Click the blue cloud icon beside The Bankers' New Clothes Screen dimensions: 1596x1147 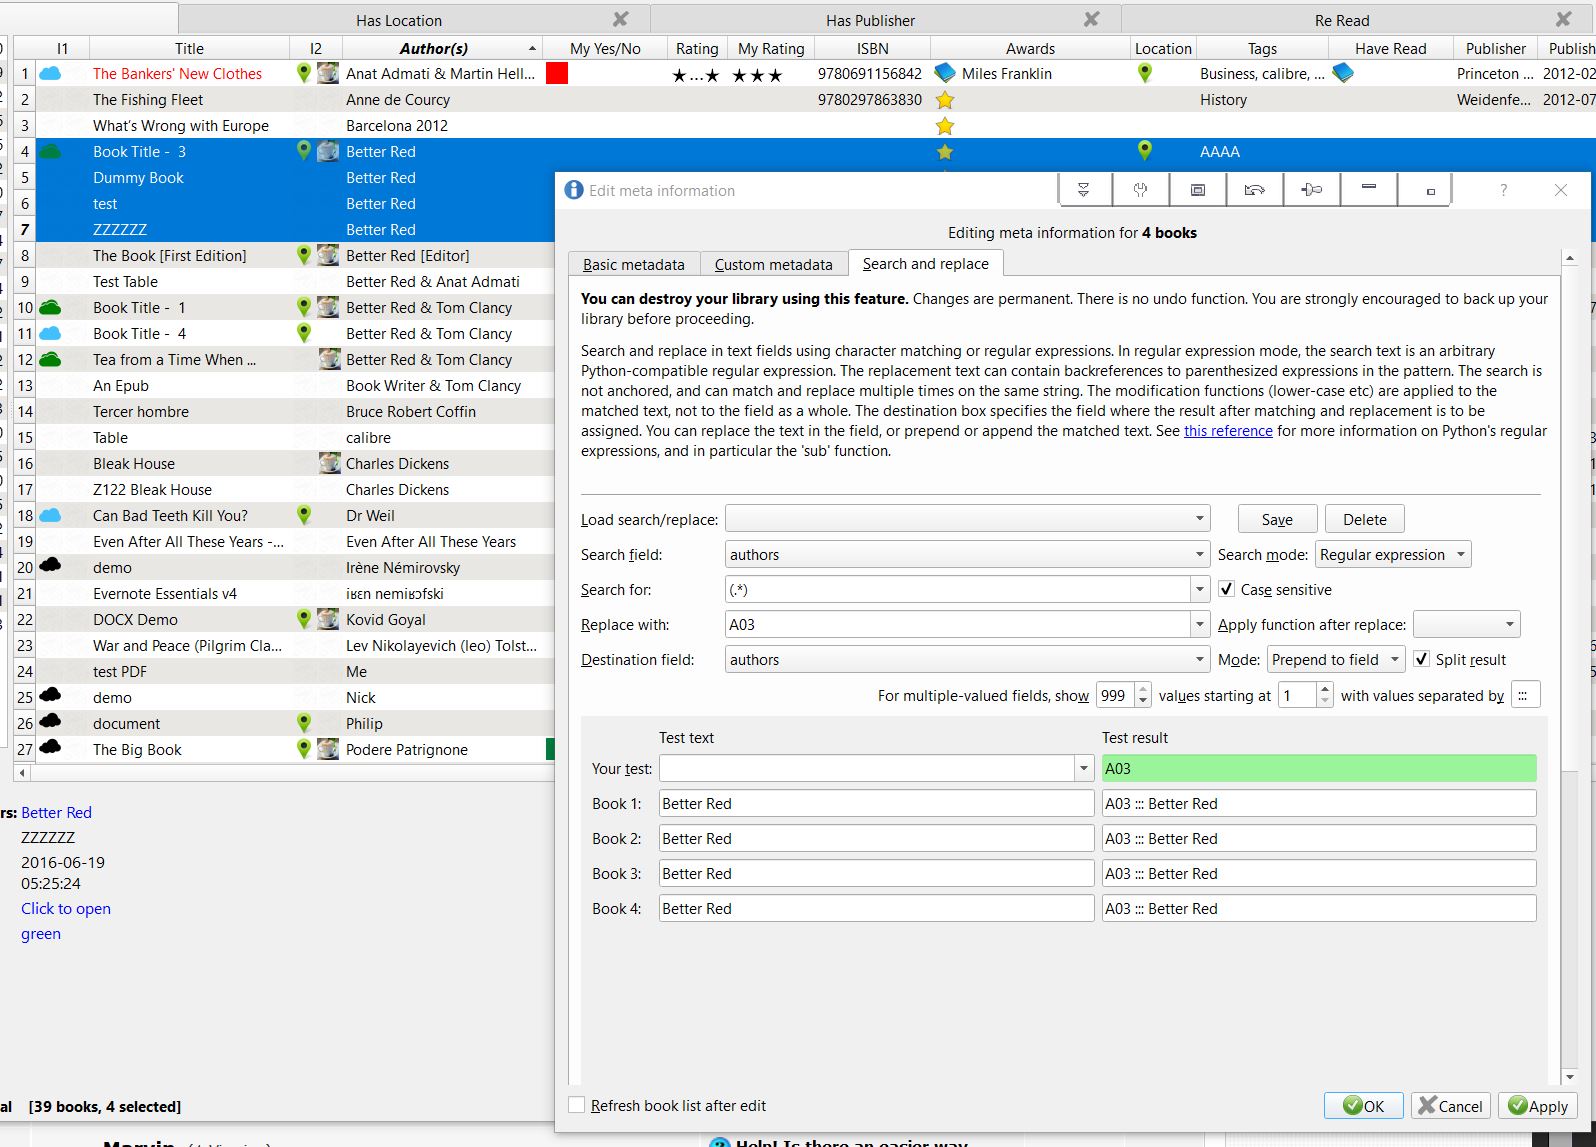click(x=49, y=74)
